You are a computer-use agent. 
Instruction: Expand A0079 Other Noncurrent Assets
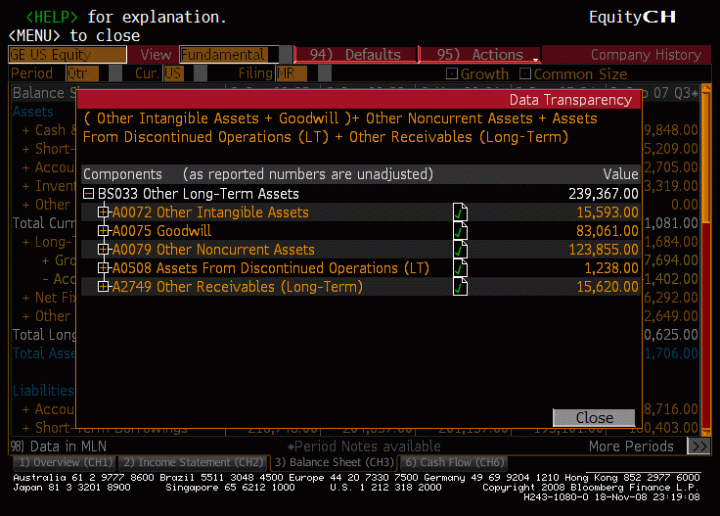(x=103, y=249)
